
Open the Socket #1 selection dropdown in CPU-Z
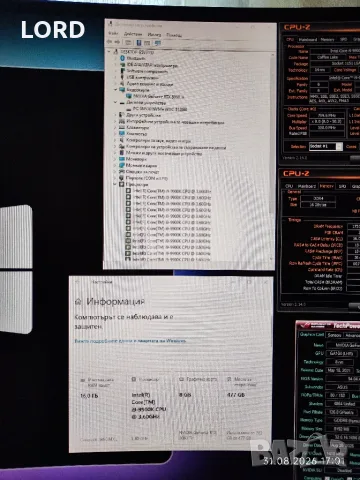(326, 146)
